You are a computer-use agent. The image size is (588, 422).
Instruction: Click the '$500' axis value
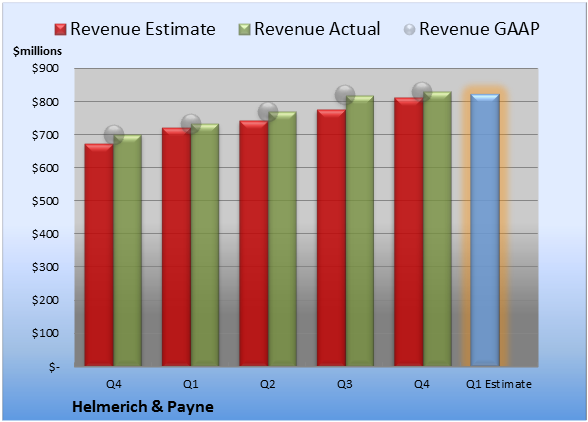point(45,201)
